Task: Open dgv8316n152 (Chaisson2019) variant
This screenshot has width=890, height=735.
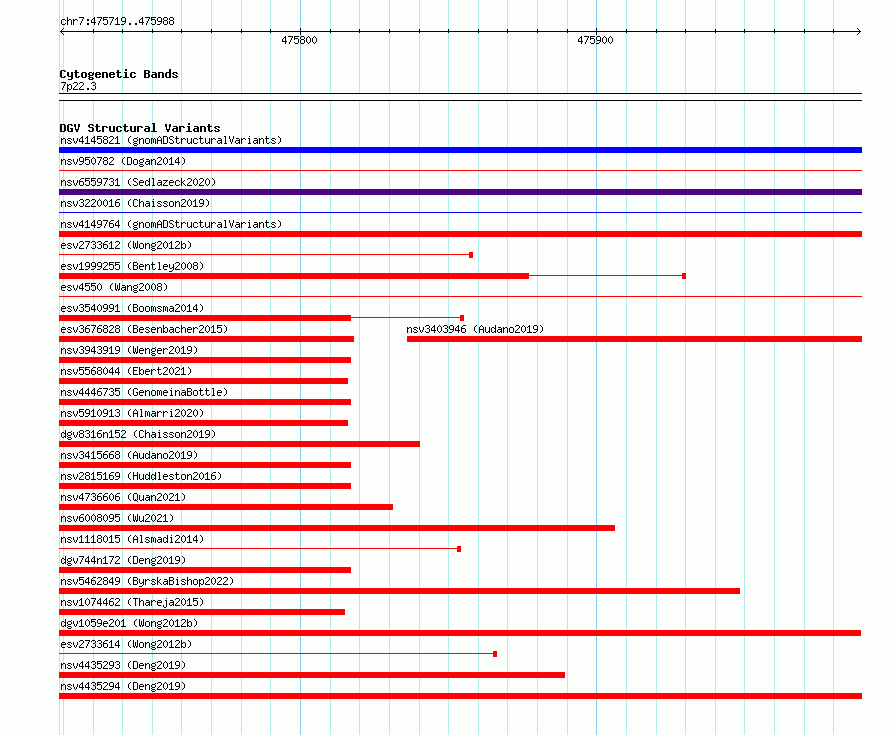Action: (x=138, y=434)
